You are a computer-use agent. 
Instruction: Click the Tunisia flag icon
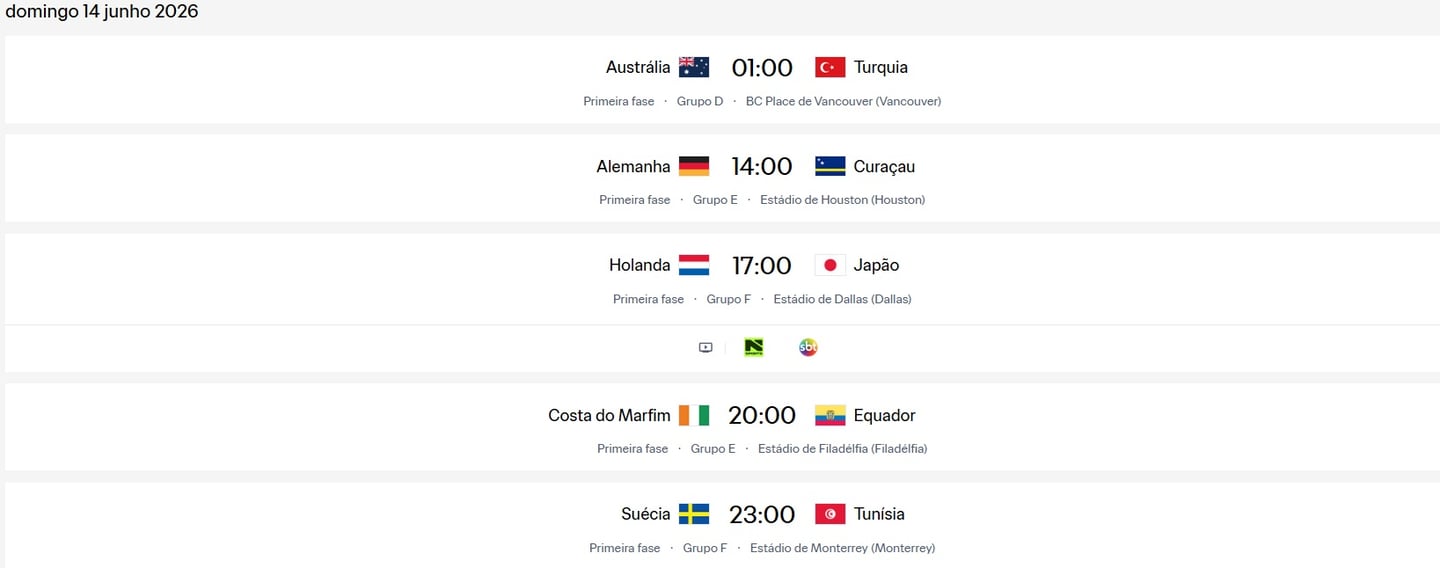830,514
